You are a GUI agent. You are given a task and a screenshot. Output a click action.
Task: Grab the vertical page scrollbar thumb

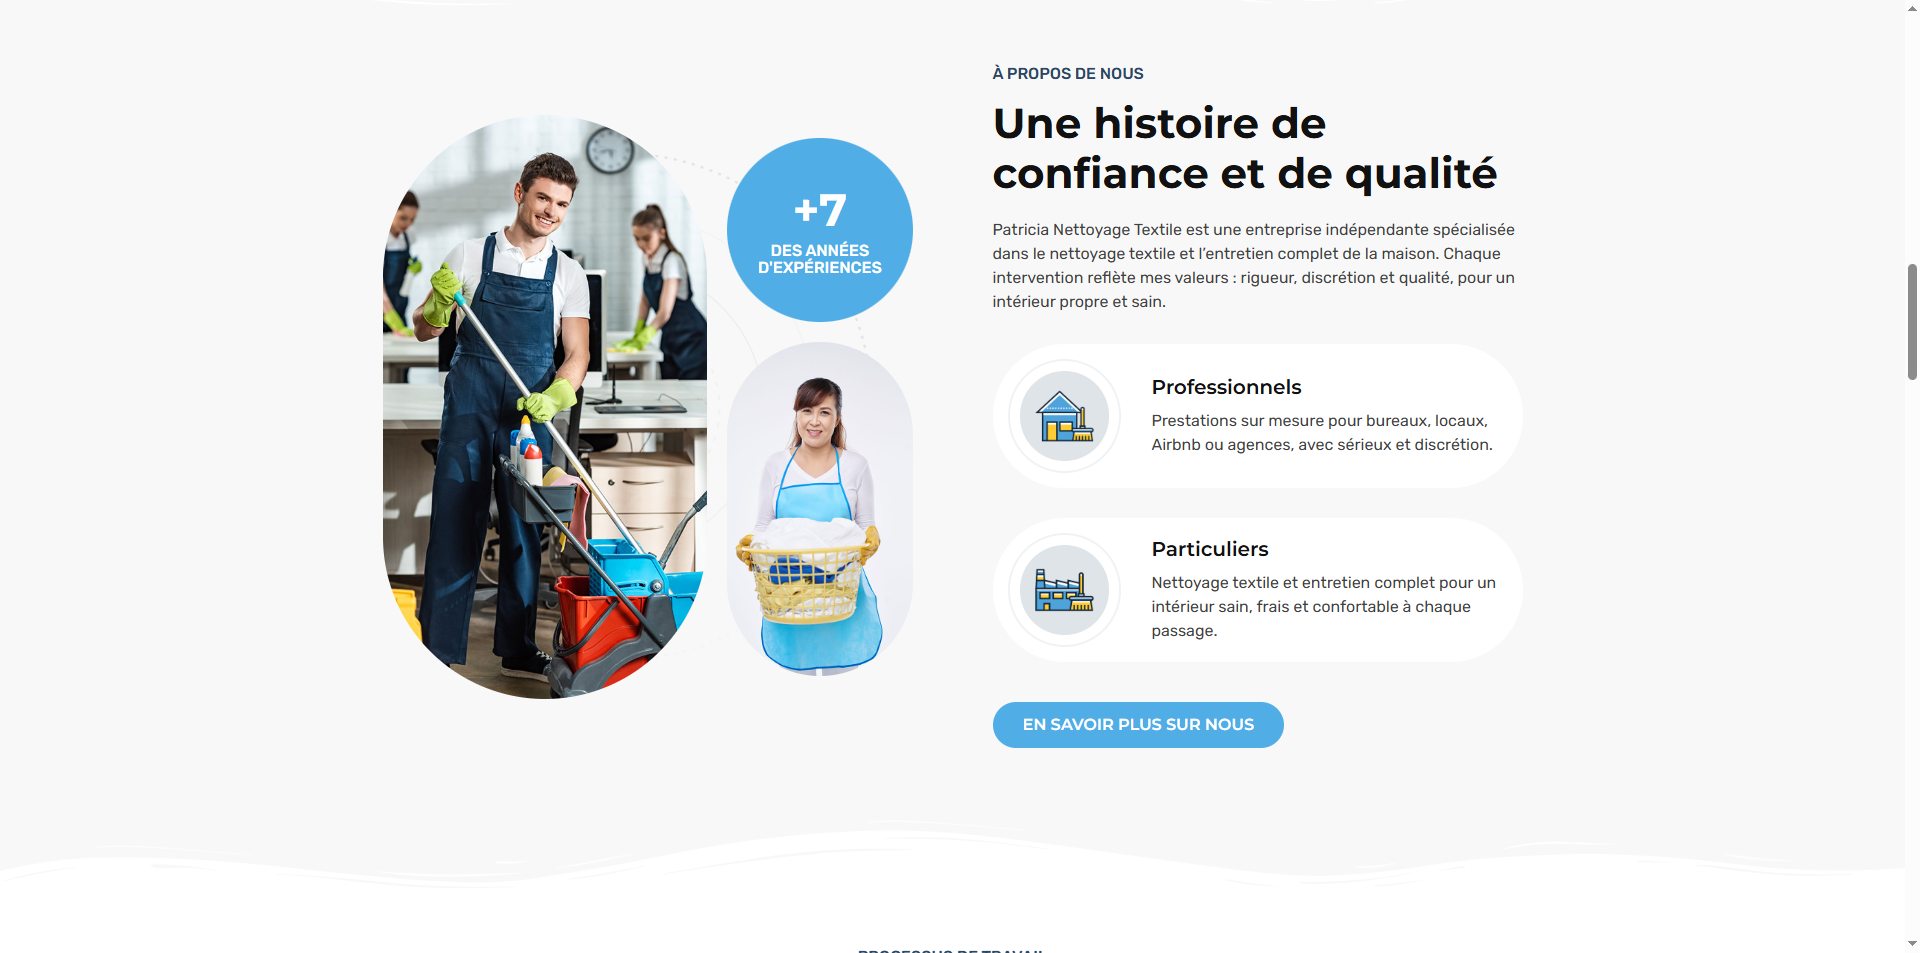click(x=1912, y=322)
